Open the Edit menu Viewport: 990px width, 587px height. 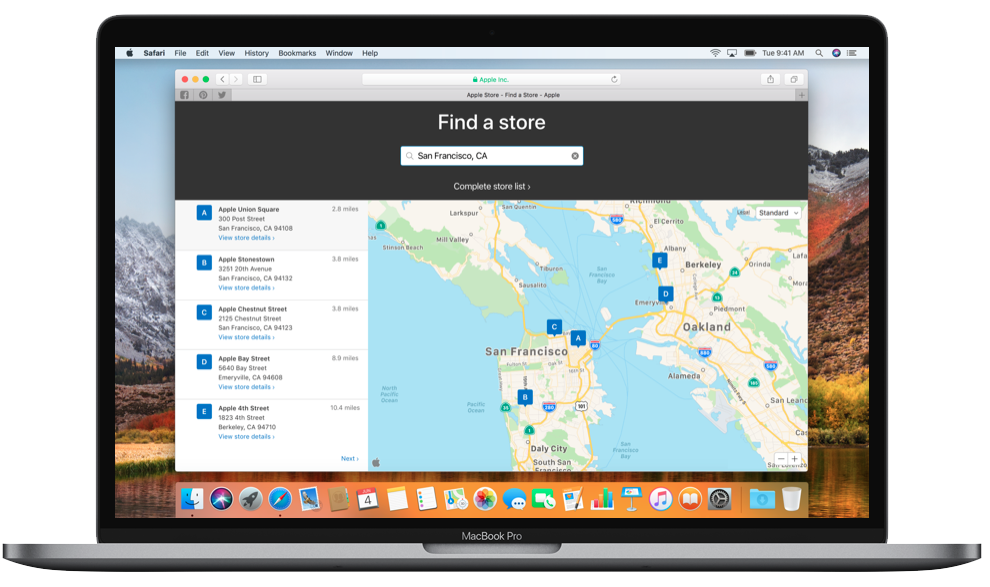[202, 53]
